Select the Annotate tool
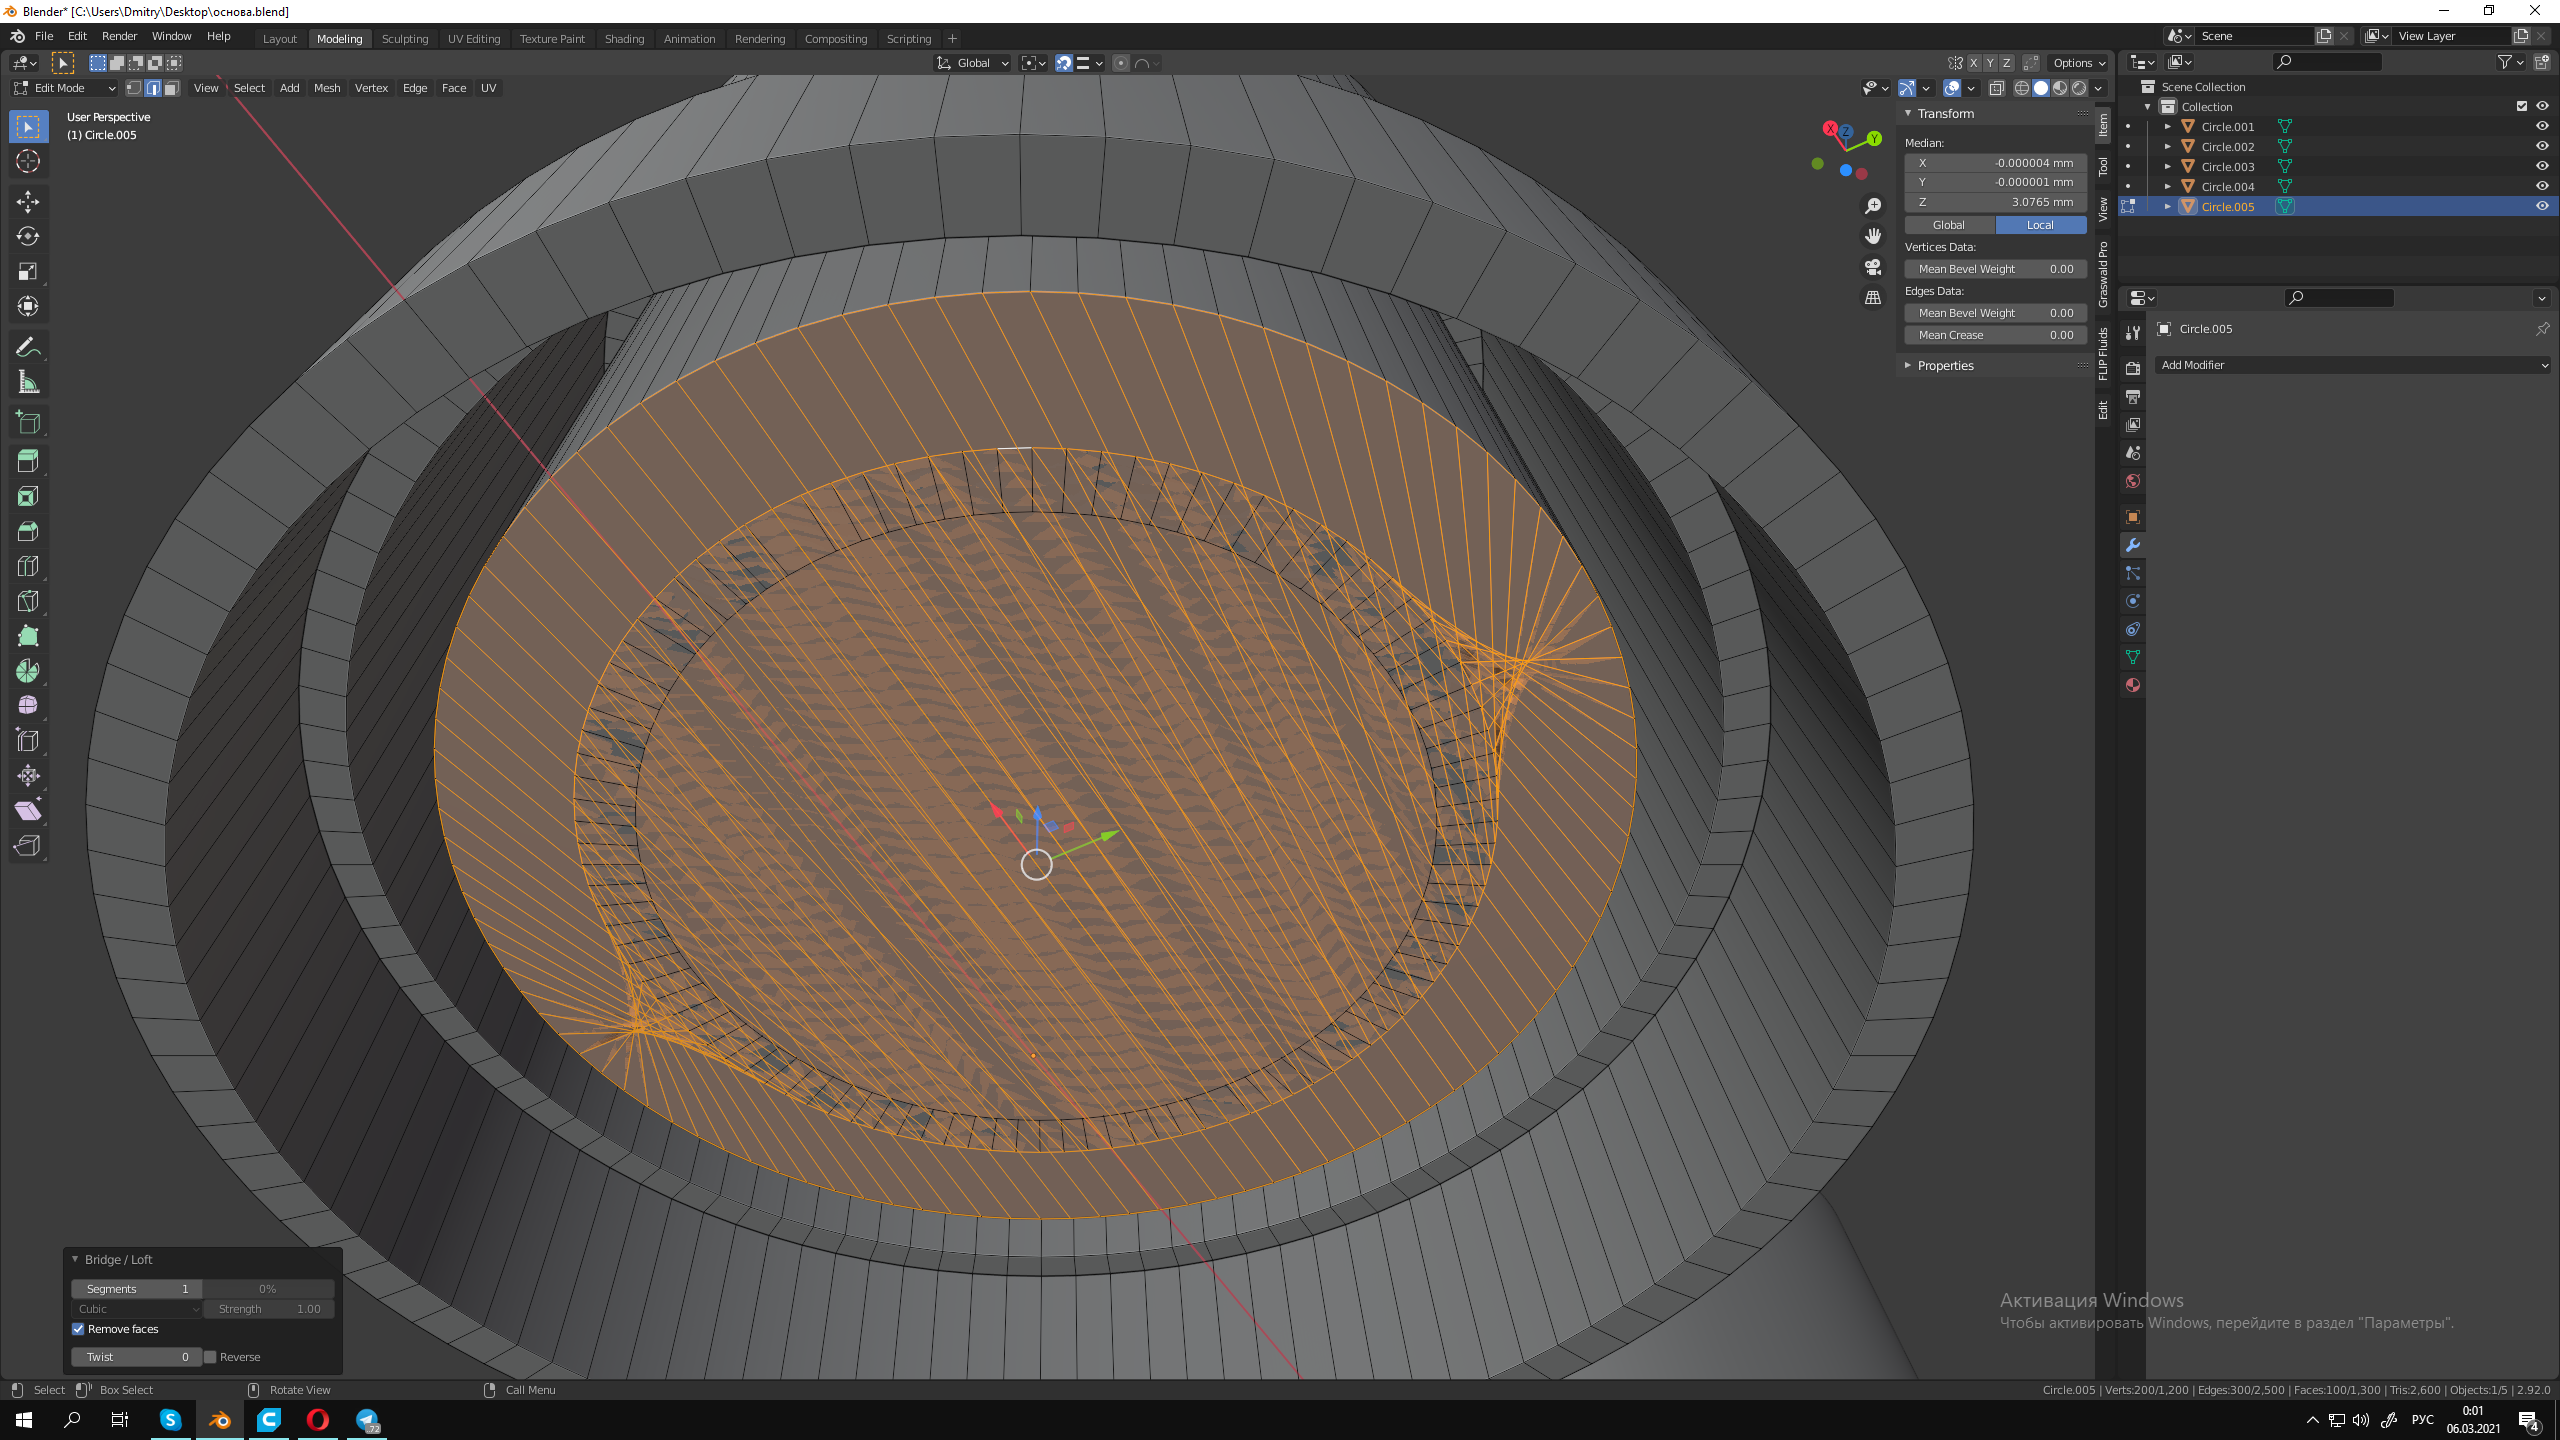 point(28,348)
